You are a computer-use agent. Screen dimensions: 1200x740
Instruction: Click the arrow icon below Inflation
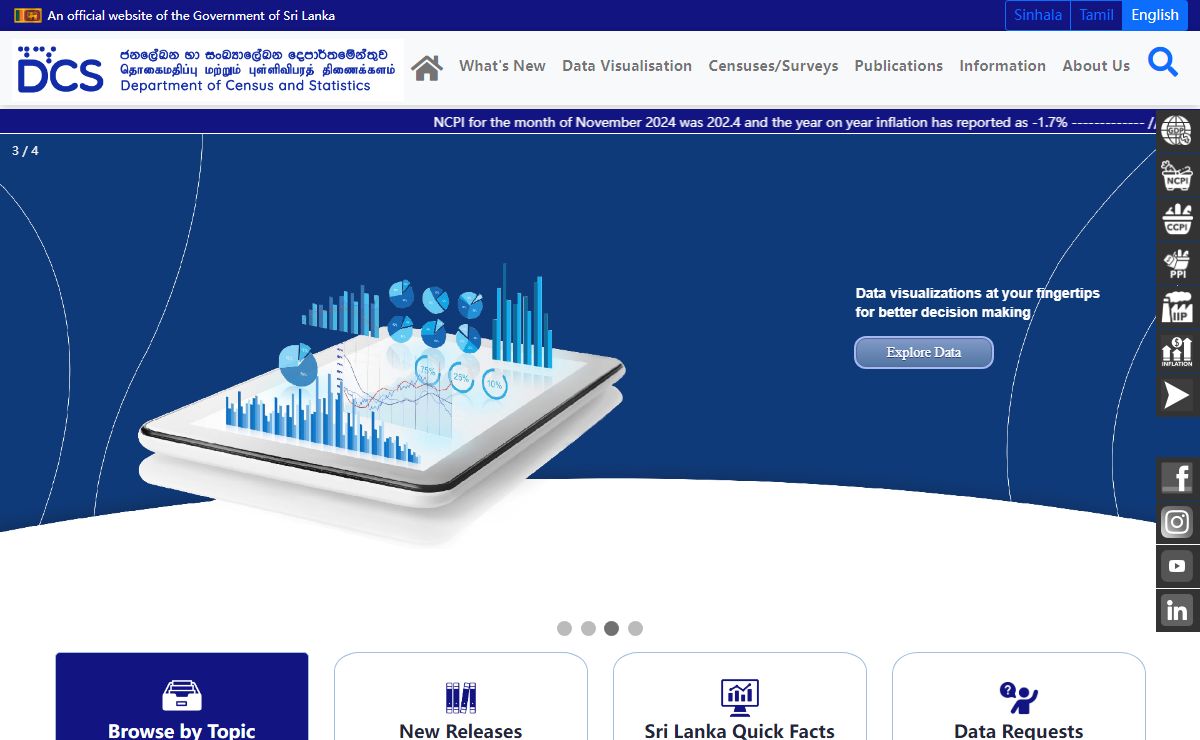(1178, 395)
